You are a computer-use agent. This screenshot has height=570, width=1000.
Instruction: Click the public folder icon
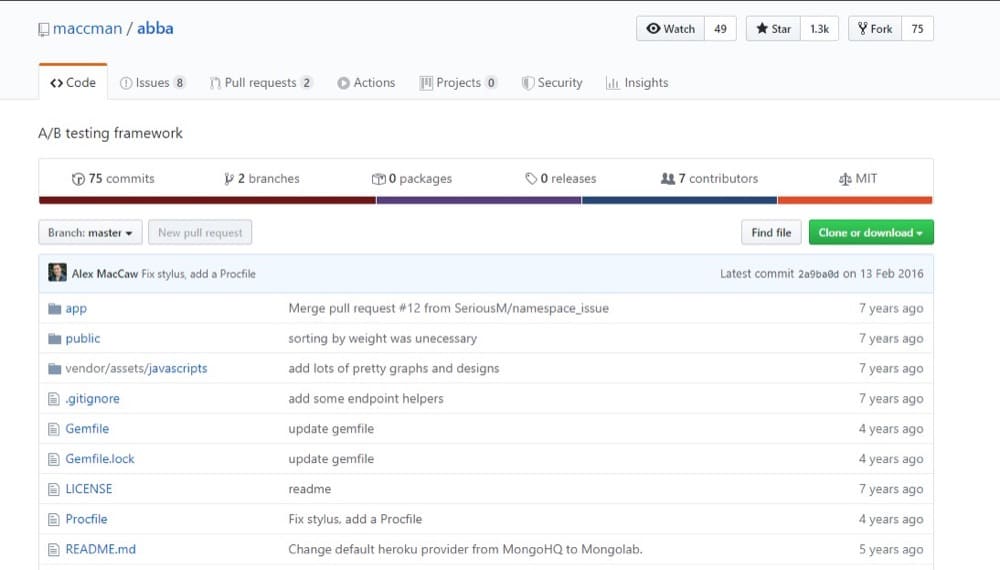point(55,339)
